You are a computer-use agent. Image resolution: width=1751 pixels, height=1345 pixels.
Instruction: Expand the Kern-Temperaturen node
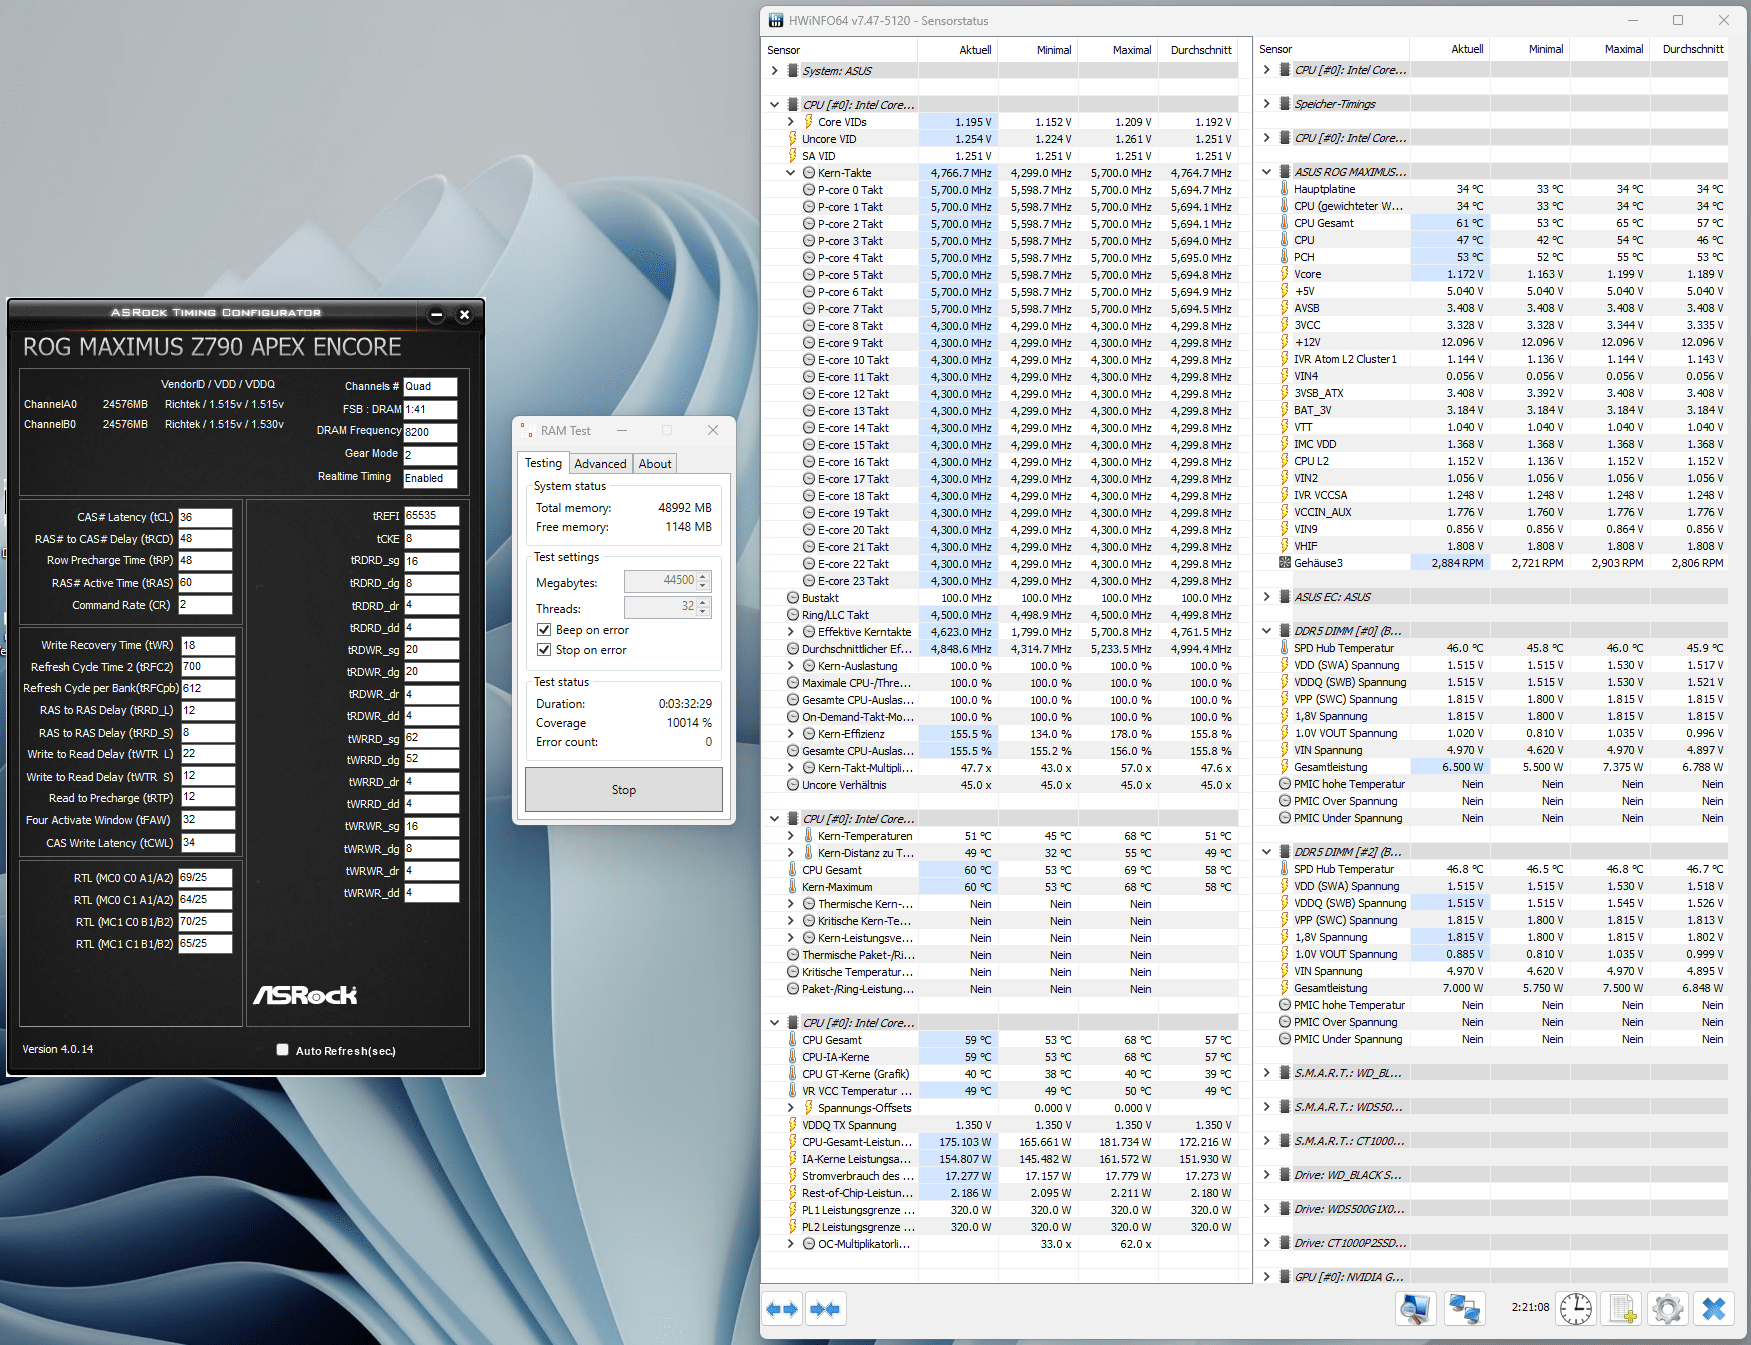click(x=791, y=836)
